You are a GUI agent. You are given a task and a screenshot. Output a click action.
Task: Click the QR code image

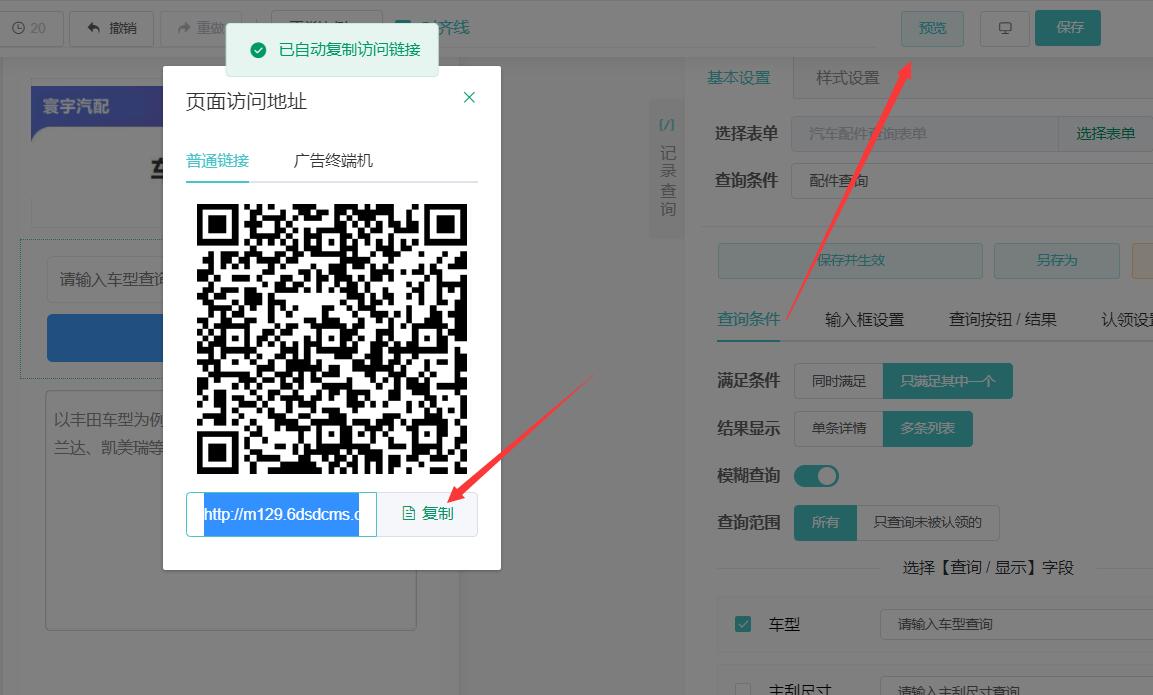pos(332,338)
